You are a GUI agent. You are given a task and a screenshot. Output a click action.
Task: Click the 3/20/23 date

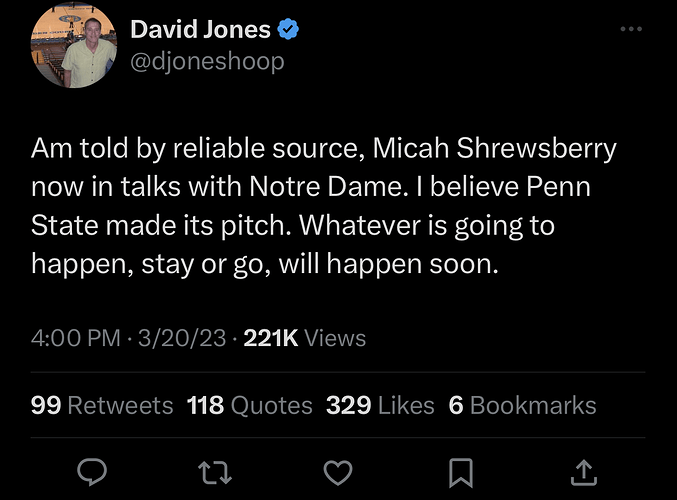tap(184, 339)
